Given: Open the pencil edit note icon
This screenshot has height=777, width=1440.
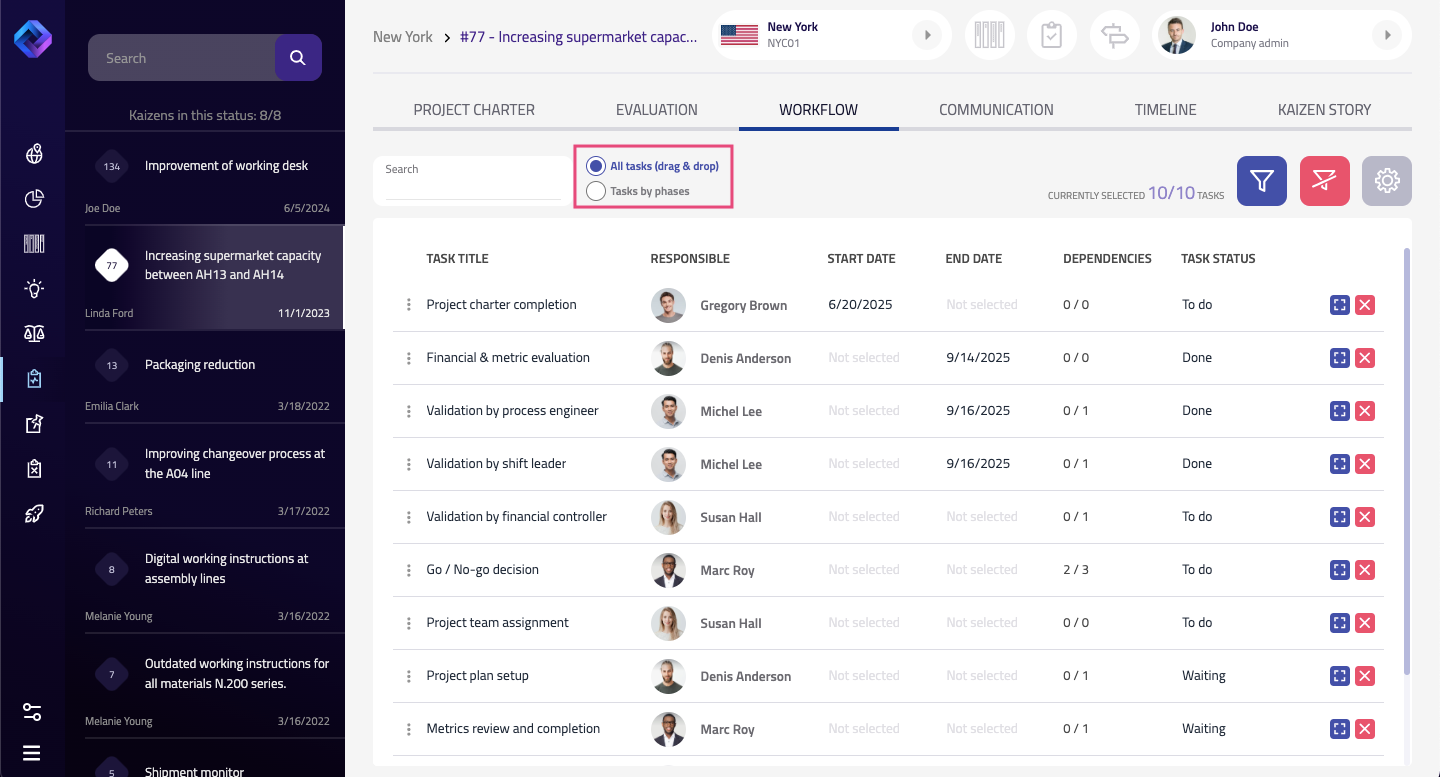Looking at the screenshot, I should [34, 424].
